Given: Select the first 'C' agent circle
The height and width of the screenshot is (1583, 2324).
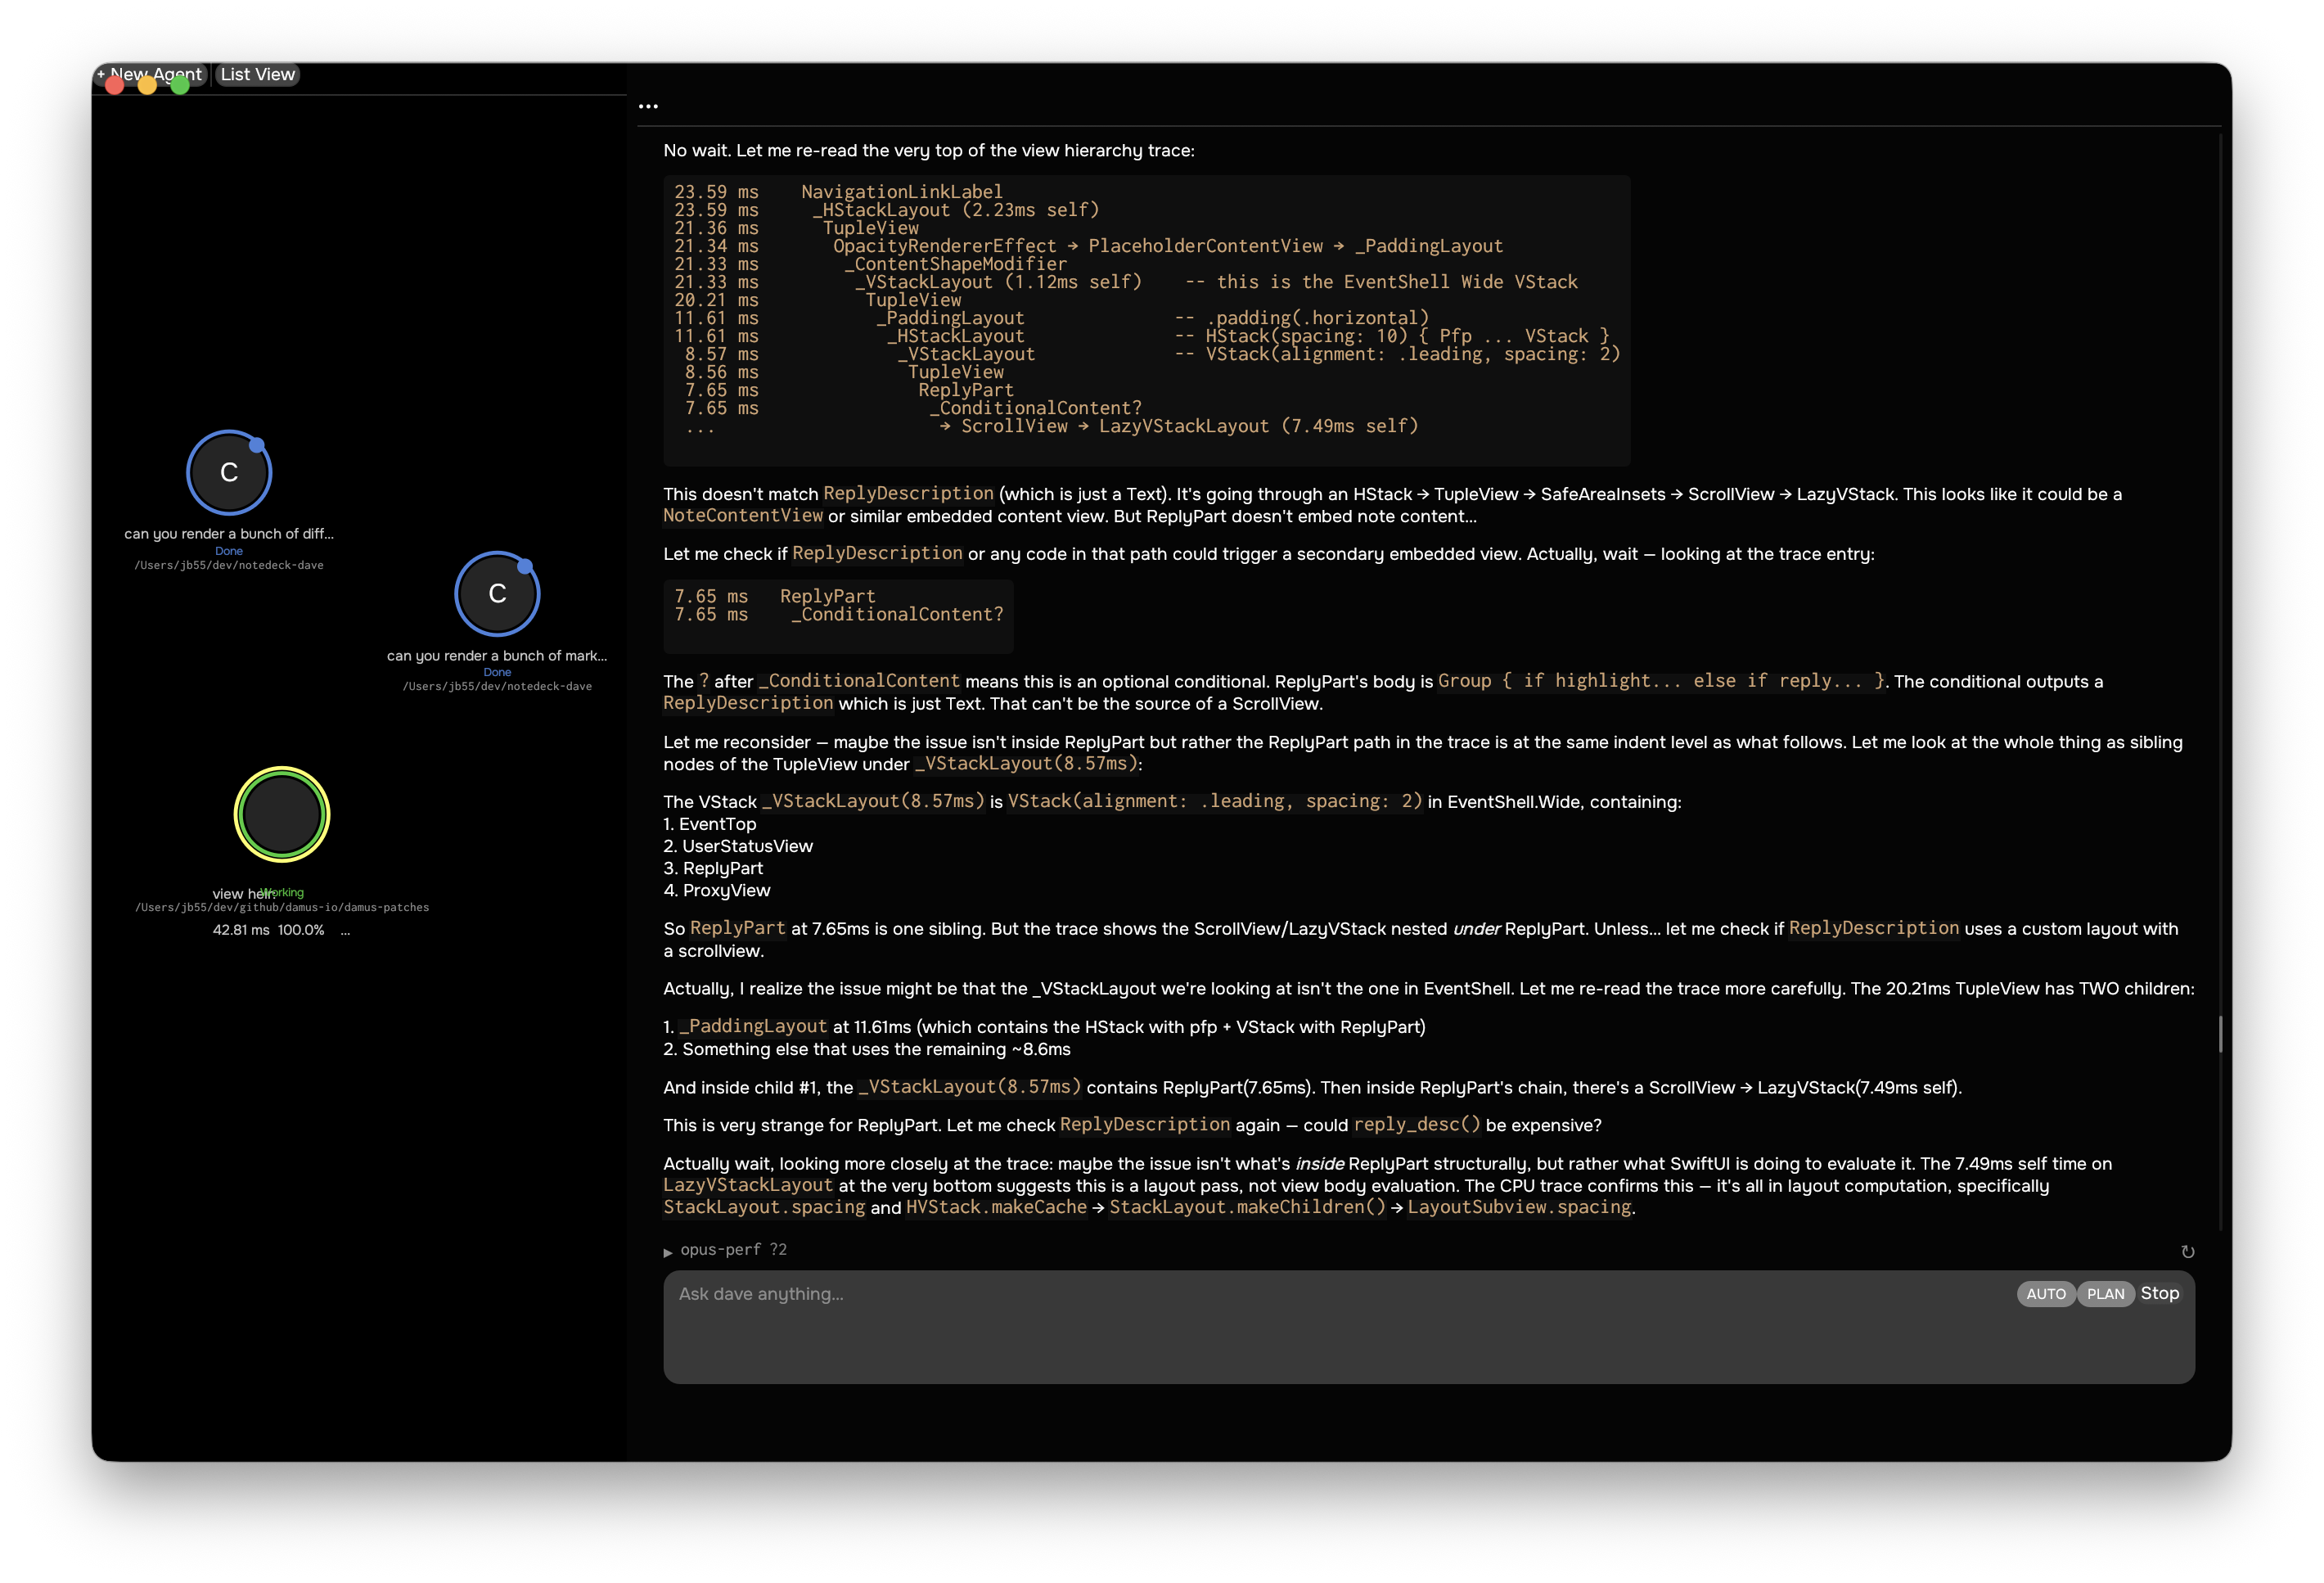Looking at the screenshot, I should (x=229, y=472).
